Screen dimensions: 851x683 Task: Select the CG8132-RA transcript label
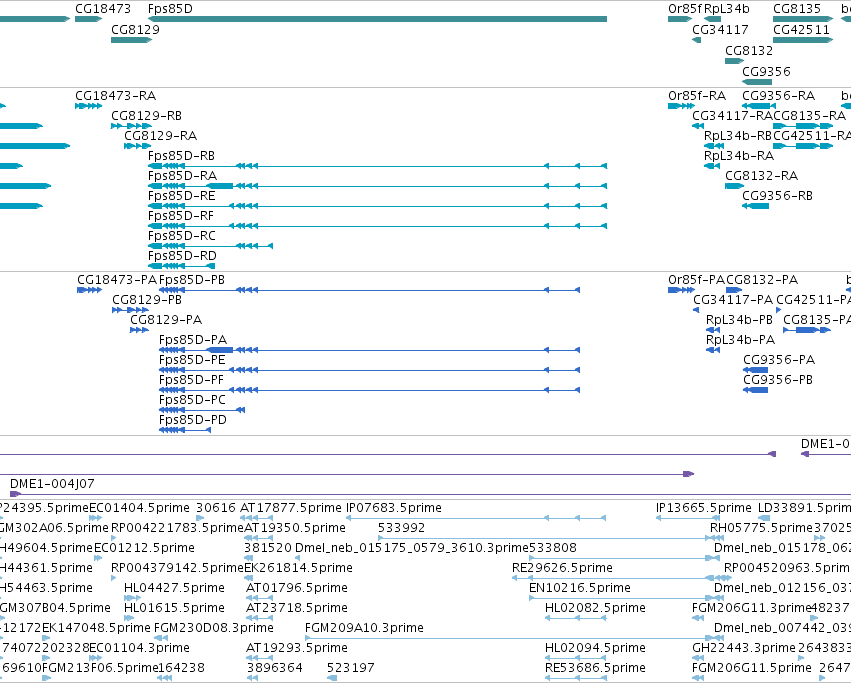761,176
